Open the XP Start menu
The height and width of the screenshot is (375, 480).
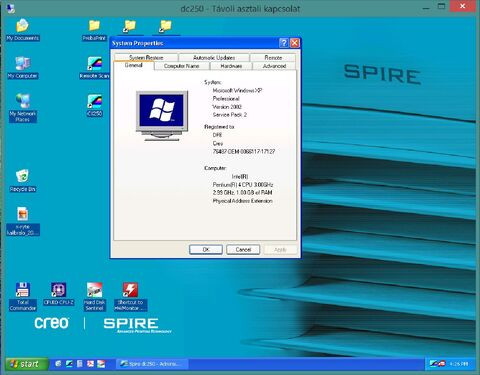point(27,364)
